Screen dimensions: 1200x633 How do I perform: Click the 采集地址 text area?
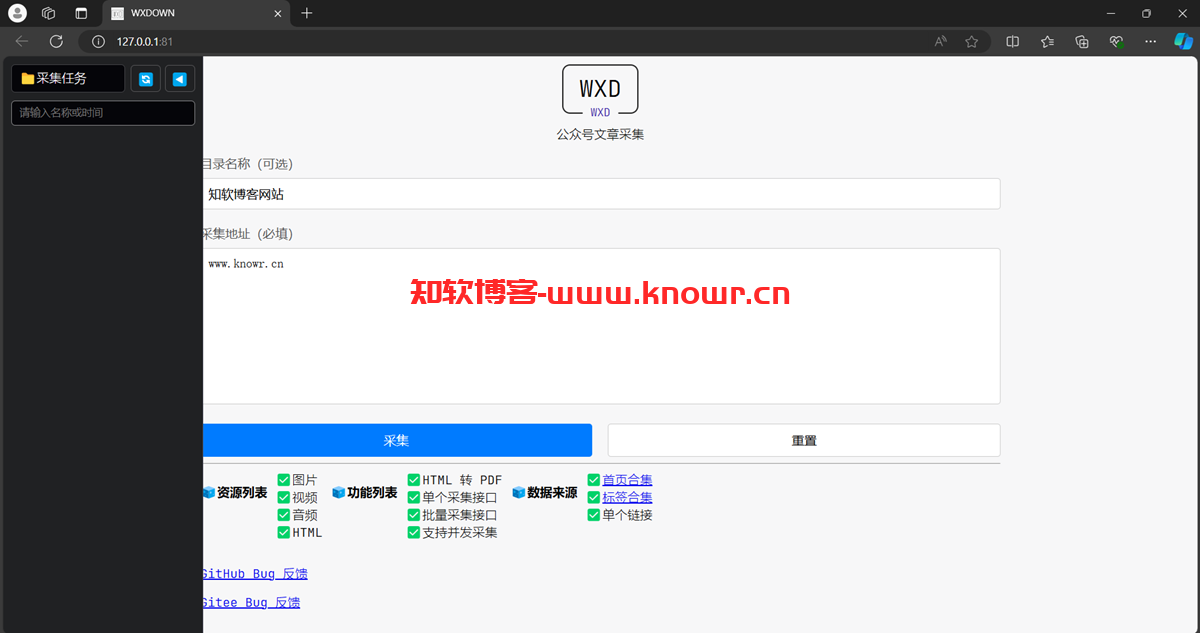pos(601,326)
